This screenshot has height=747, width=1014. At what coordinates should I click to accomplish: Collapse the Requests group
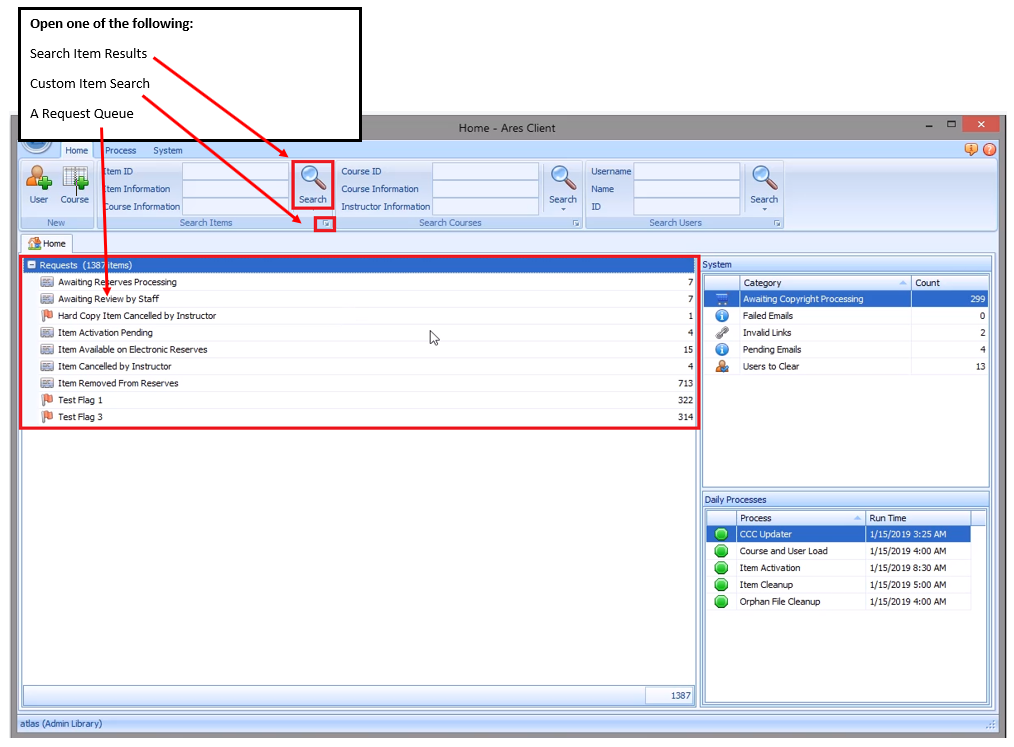[x=32, y=265]
